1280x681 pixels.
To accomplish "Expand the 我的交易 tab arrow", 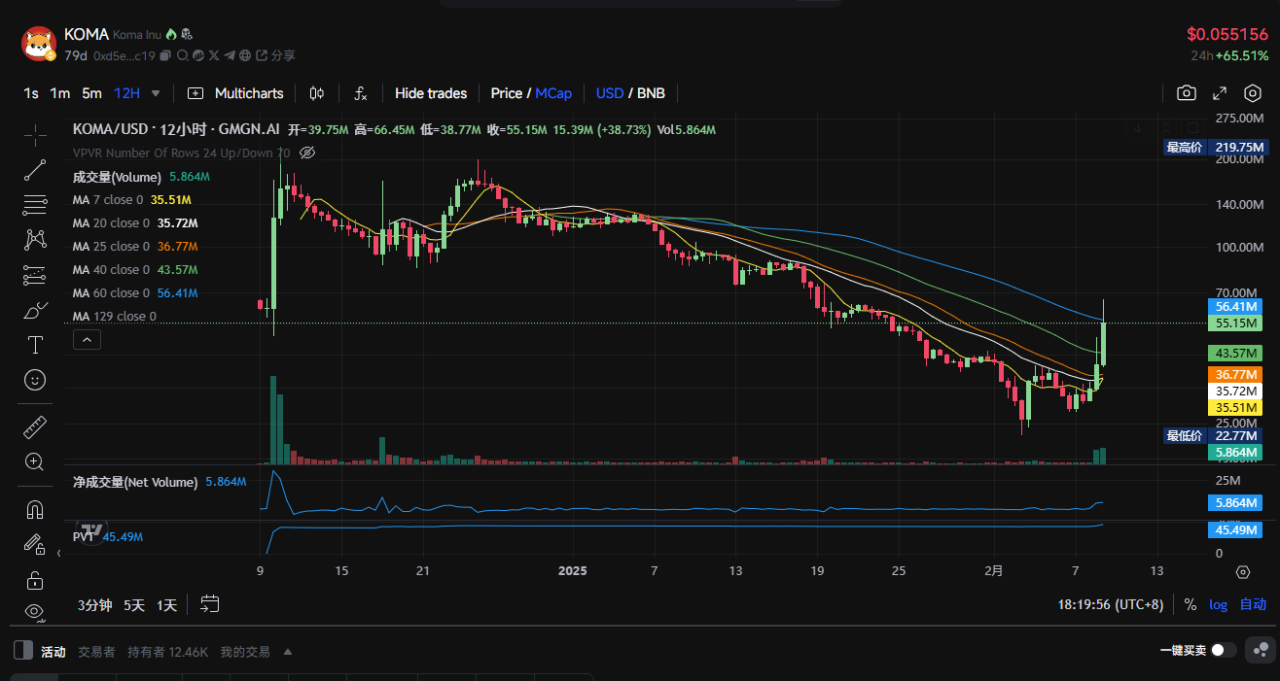I will tap(288, 652).
